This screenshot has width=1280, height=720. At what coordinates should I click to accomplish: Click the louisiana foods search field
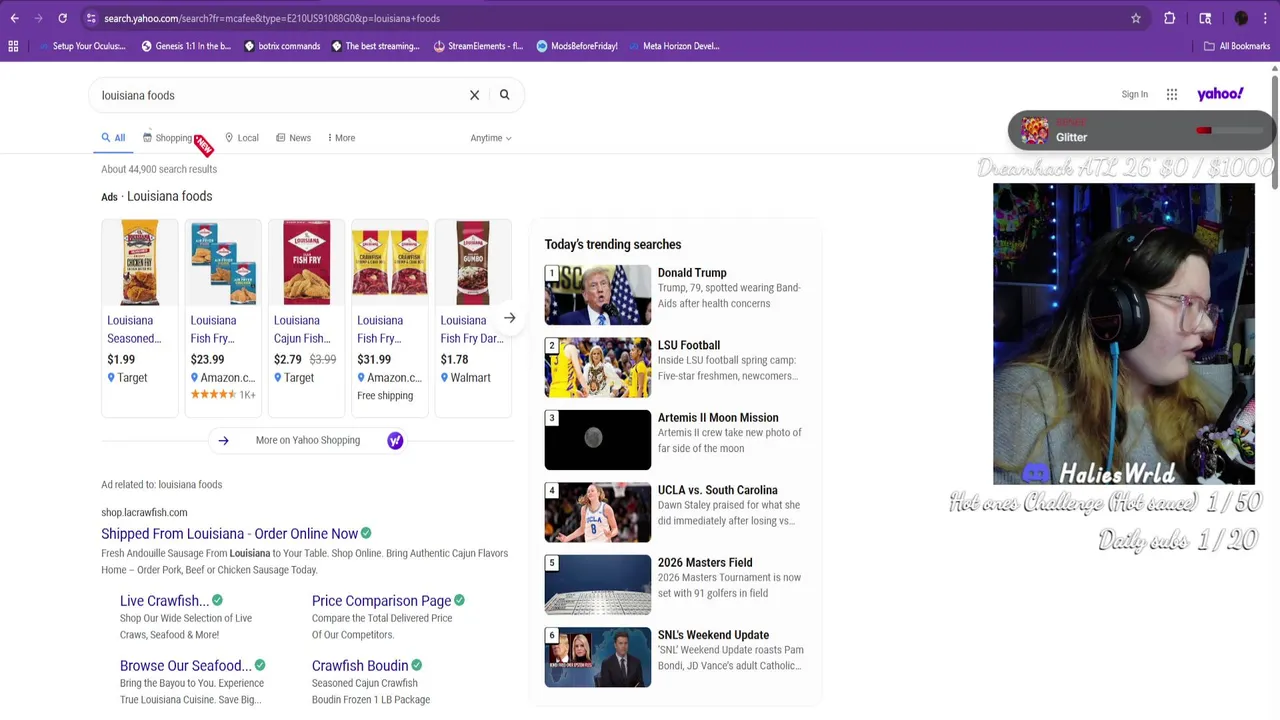pos(280,95)
